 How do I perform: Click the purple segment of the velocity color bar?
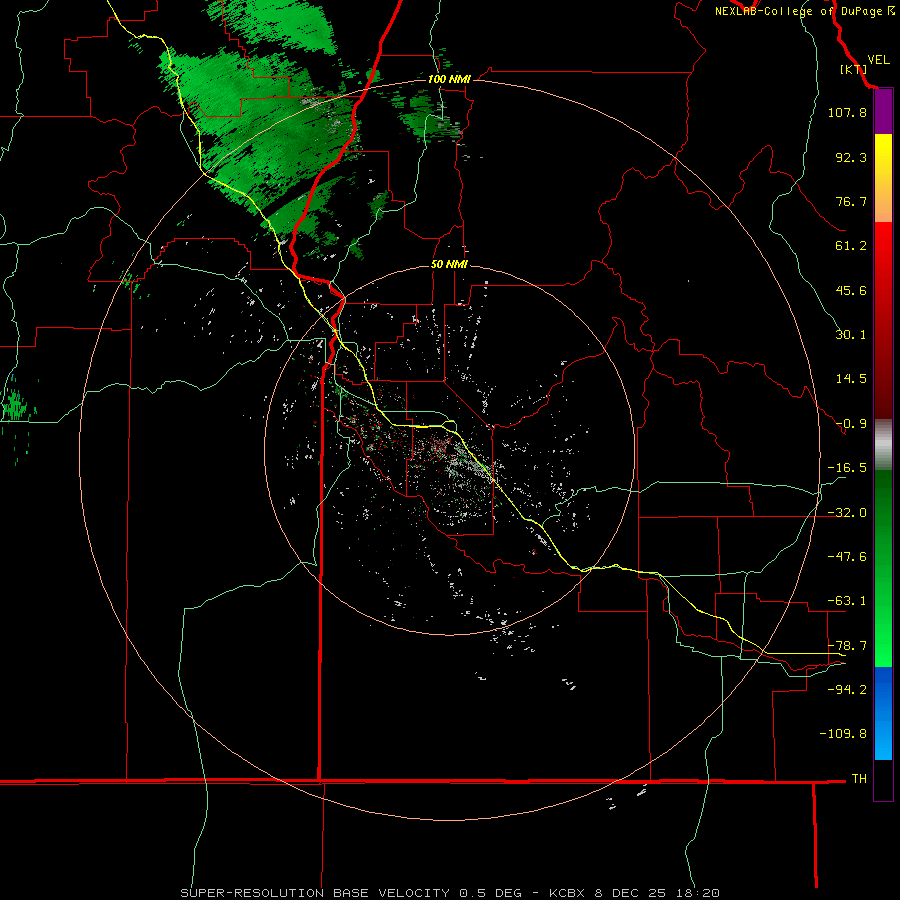pyautogui.click(x=883, y=112)
